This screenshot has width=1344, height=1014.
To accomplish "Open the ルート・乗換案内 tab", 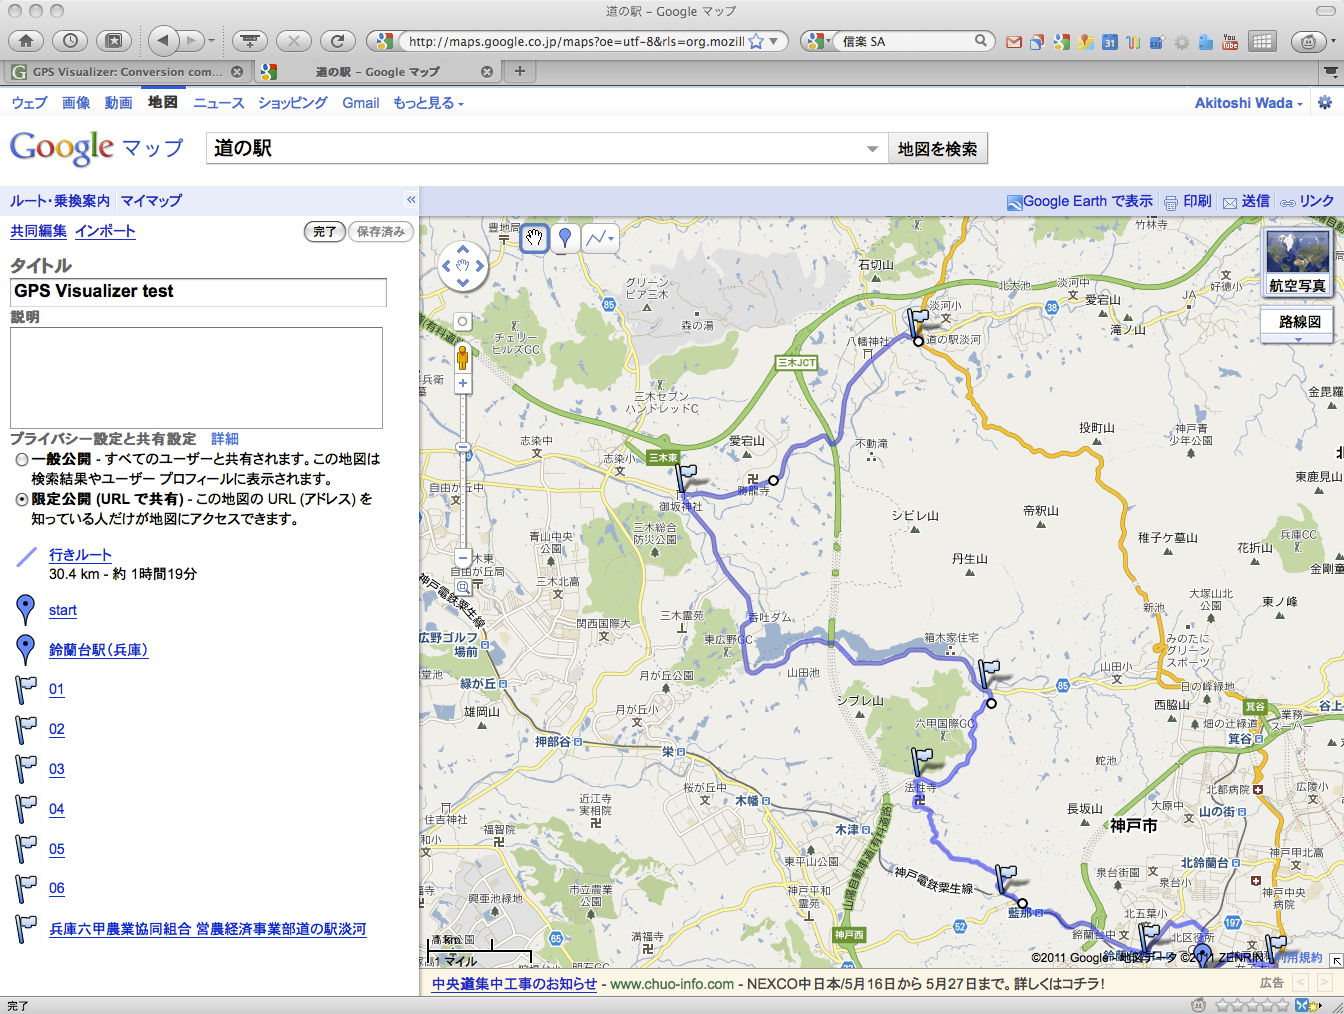I will tap(59, 201).
